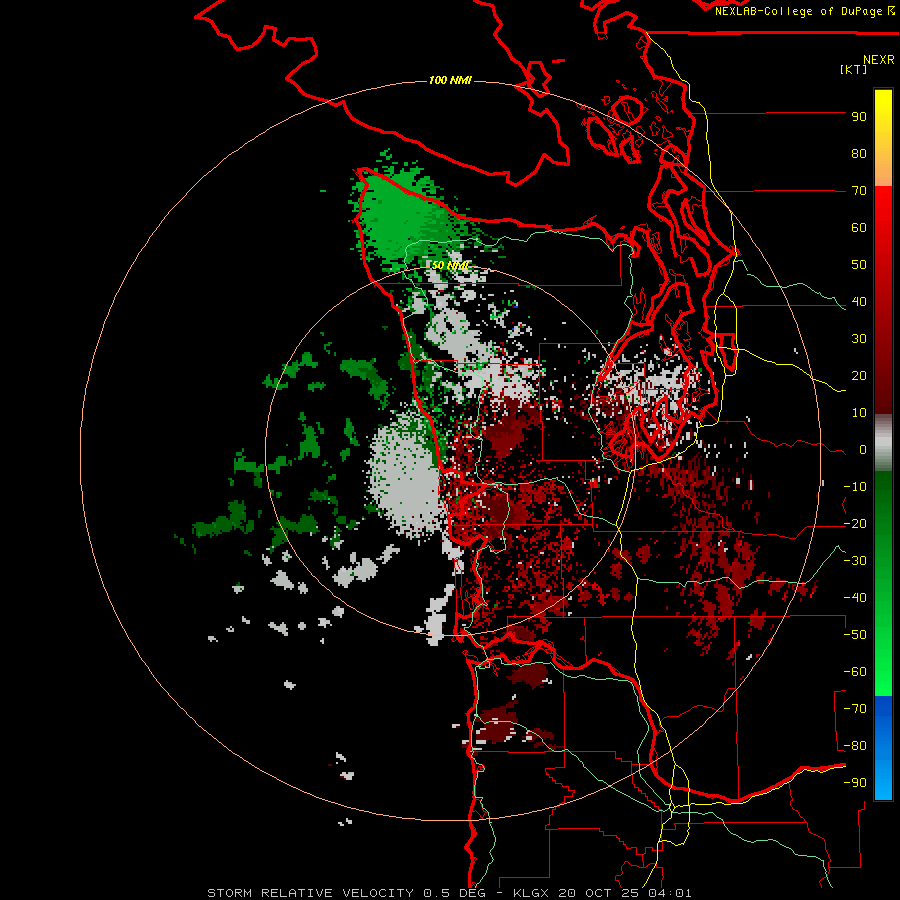The image size is (900, 900).
Task: Click the 50 NMI range ring label
Action: (450, 265)
